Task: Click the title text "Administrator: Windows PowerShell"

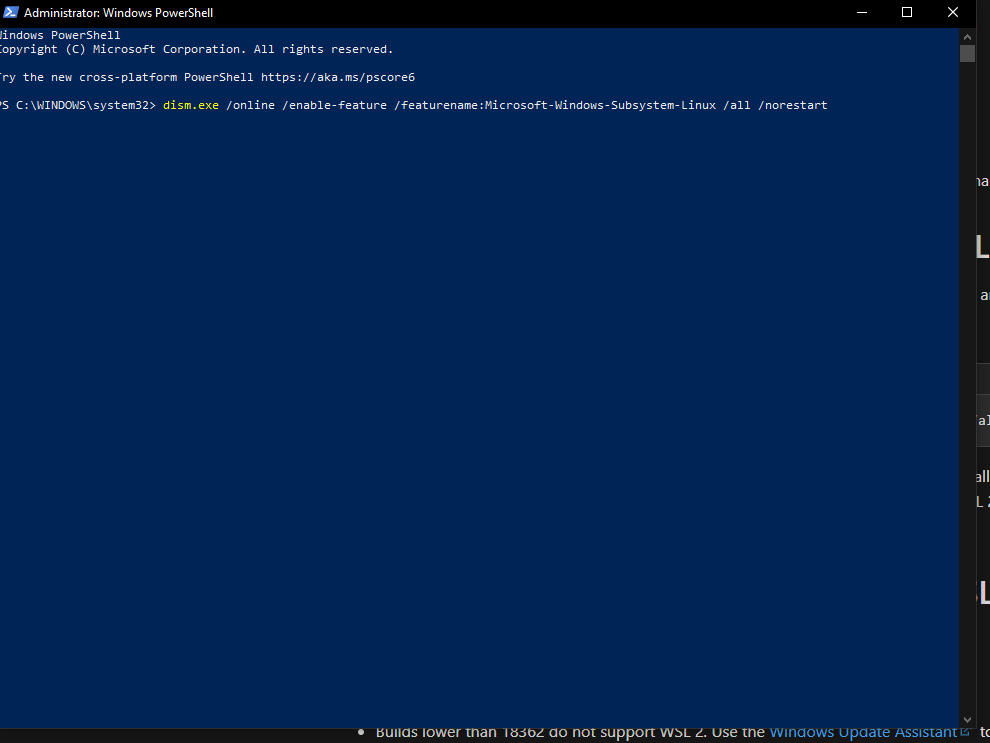Action: click(118, 13)
